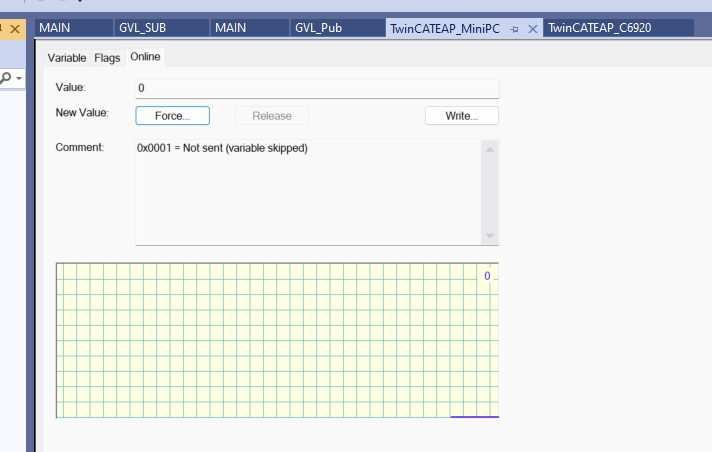Close the left side panel
The width and height of the screenshot is (712, 452).
[x=15, y=29]
